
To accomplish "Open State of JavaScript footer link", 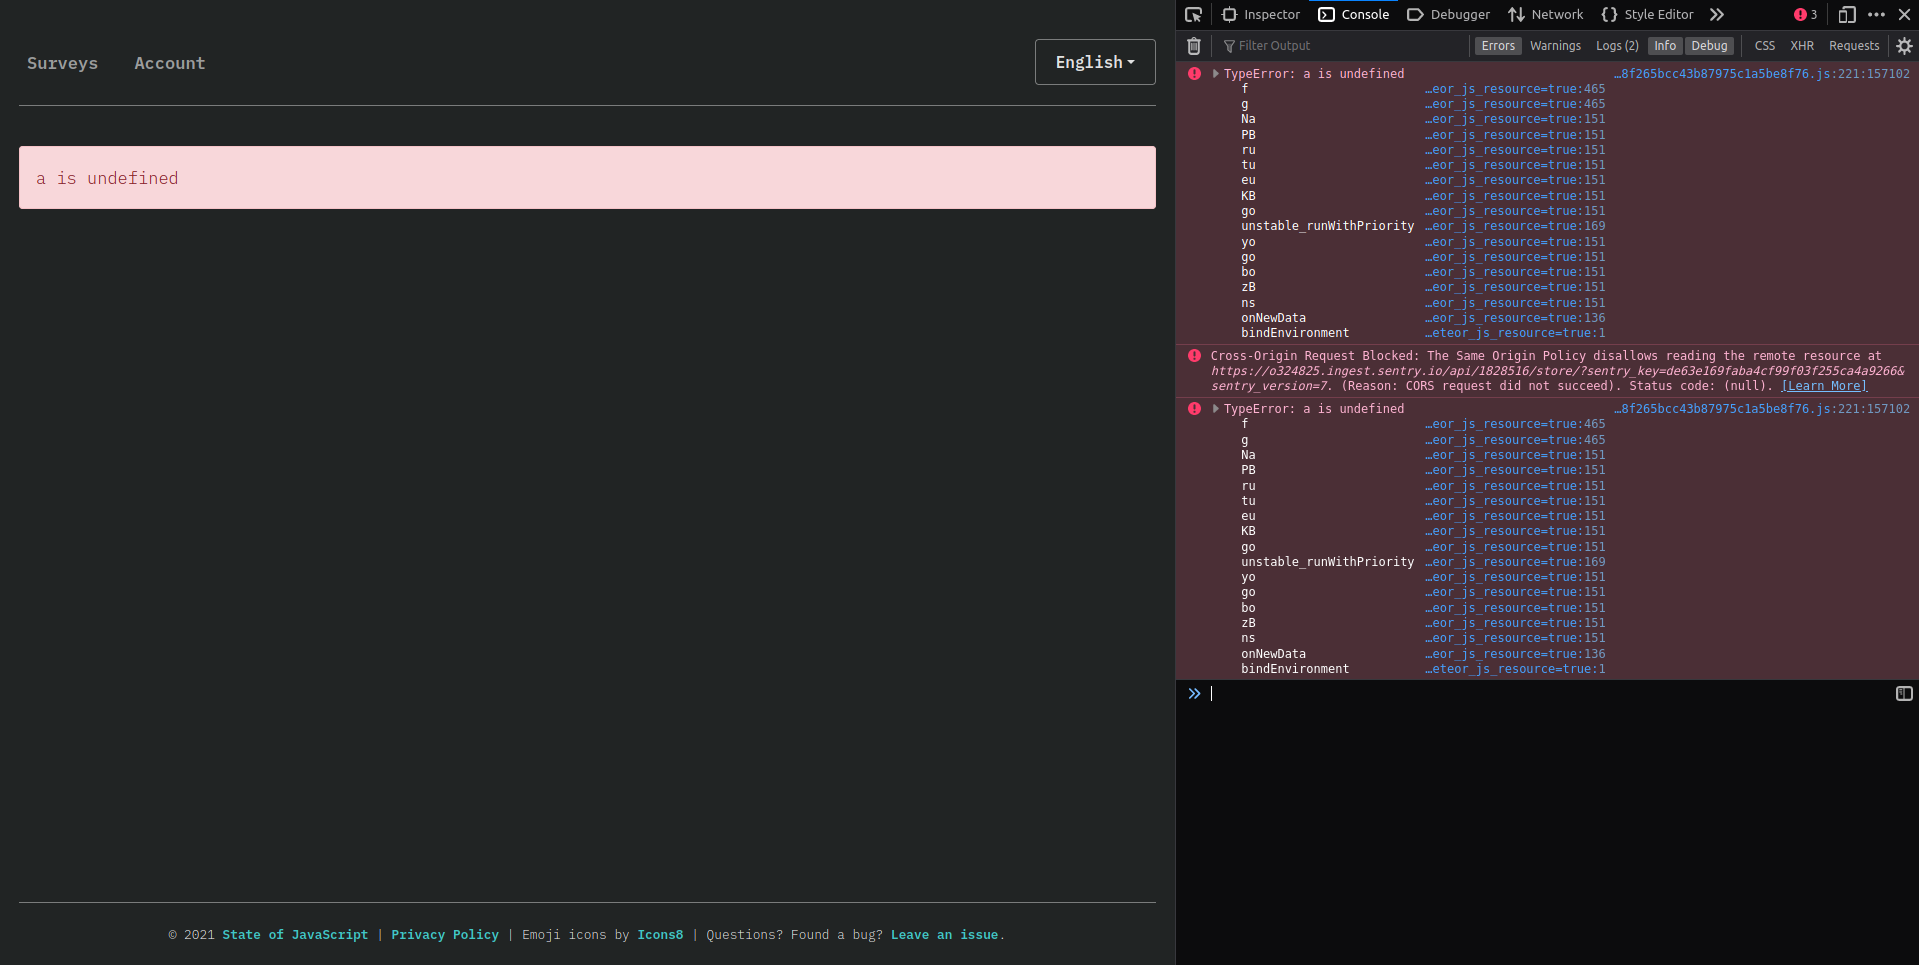I will pos(295,935).
